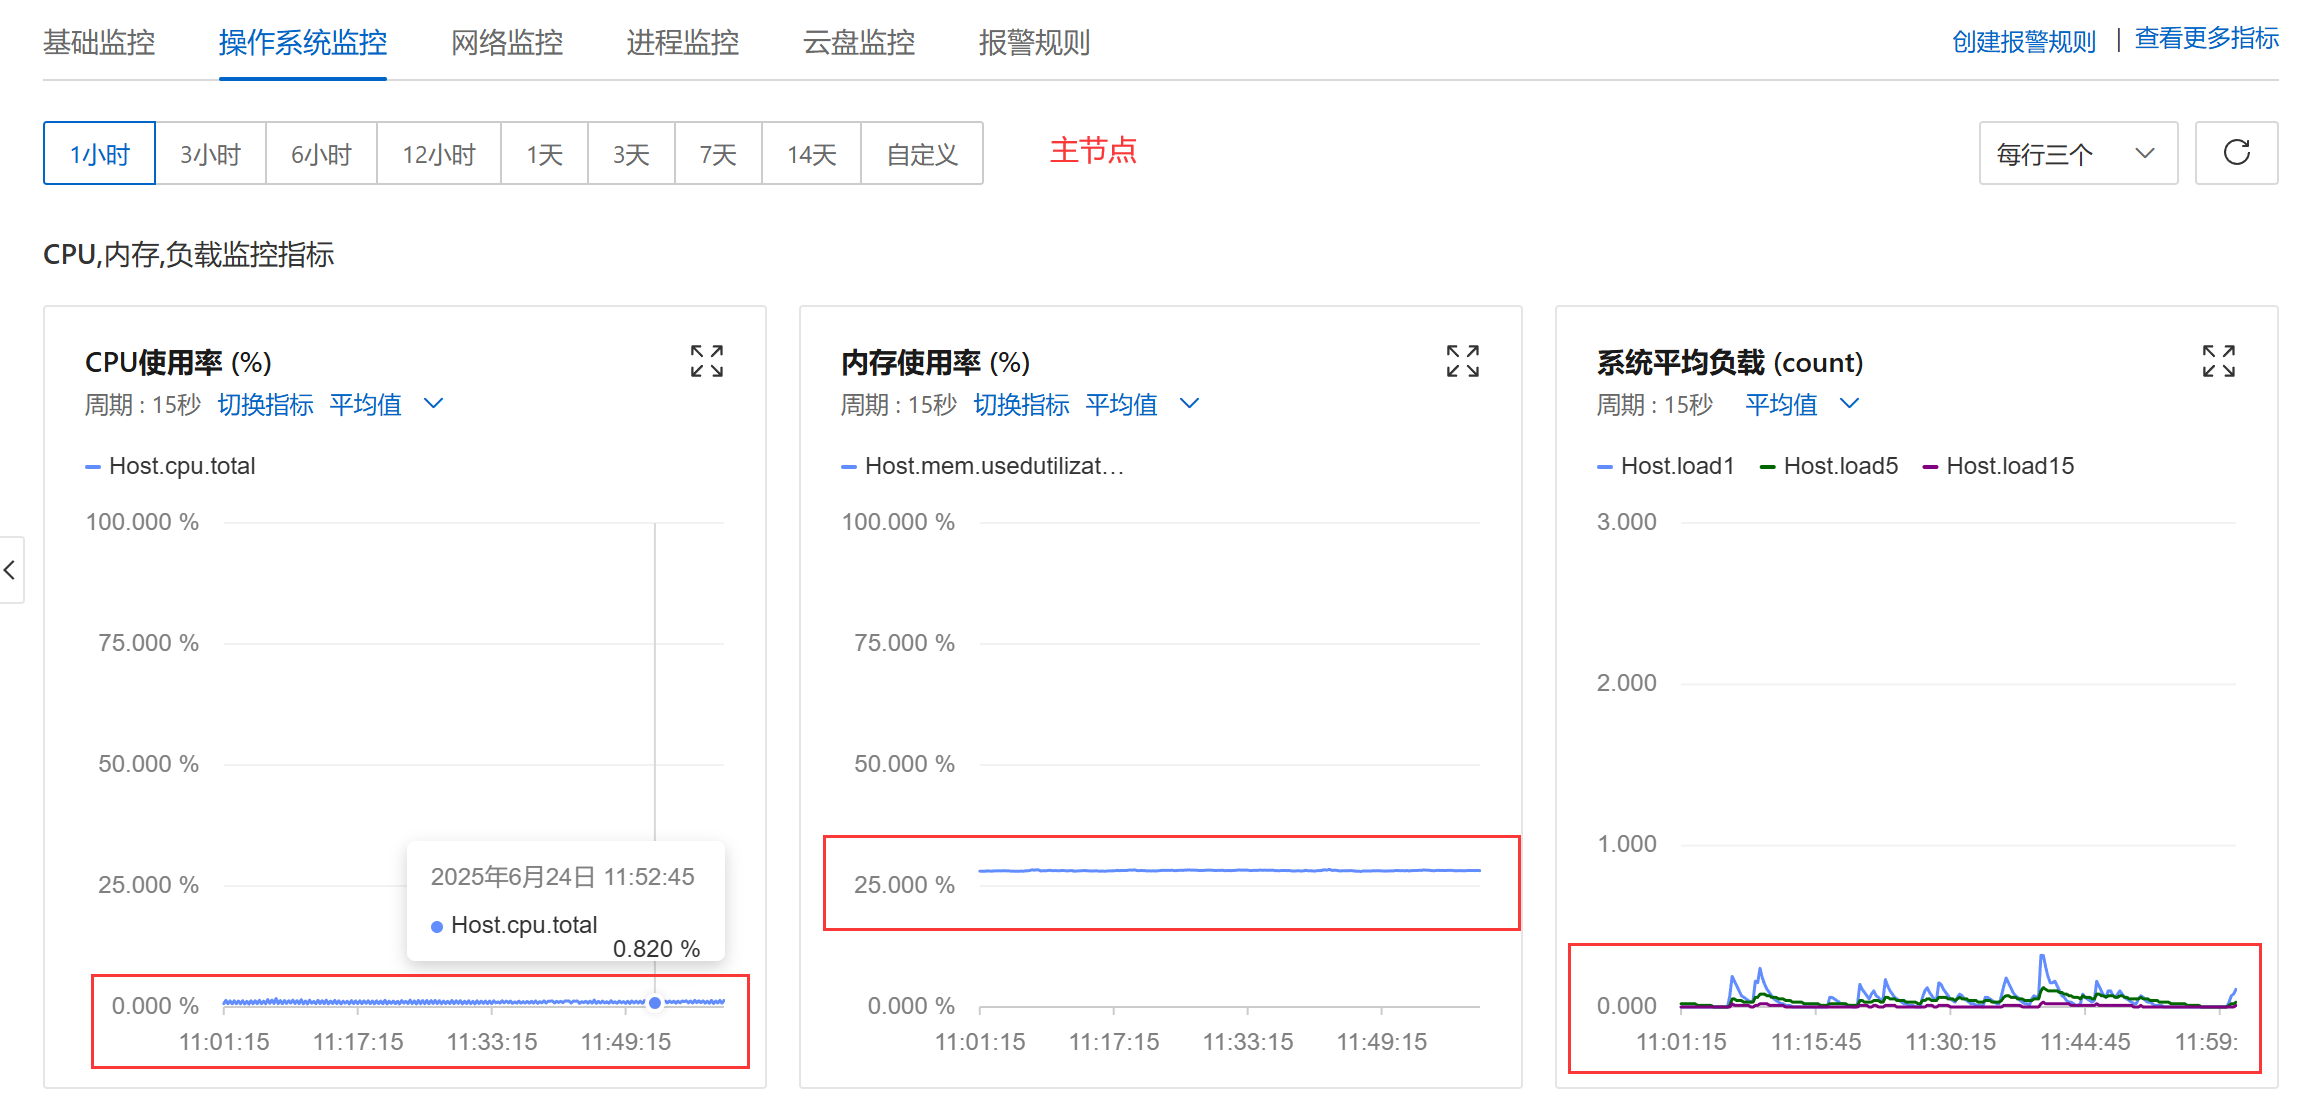Select the 6小时 time range
2320x1114 pixels.
(x=322, y=153)
